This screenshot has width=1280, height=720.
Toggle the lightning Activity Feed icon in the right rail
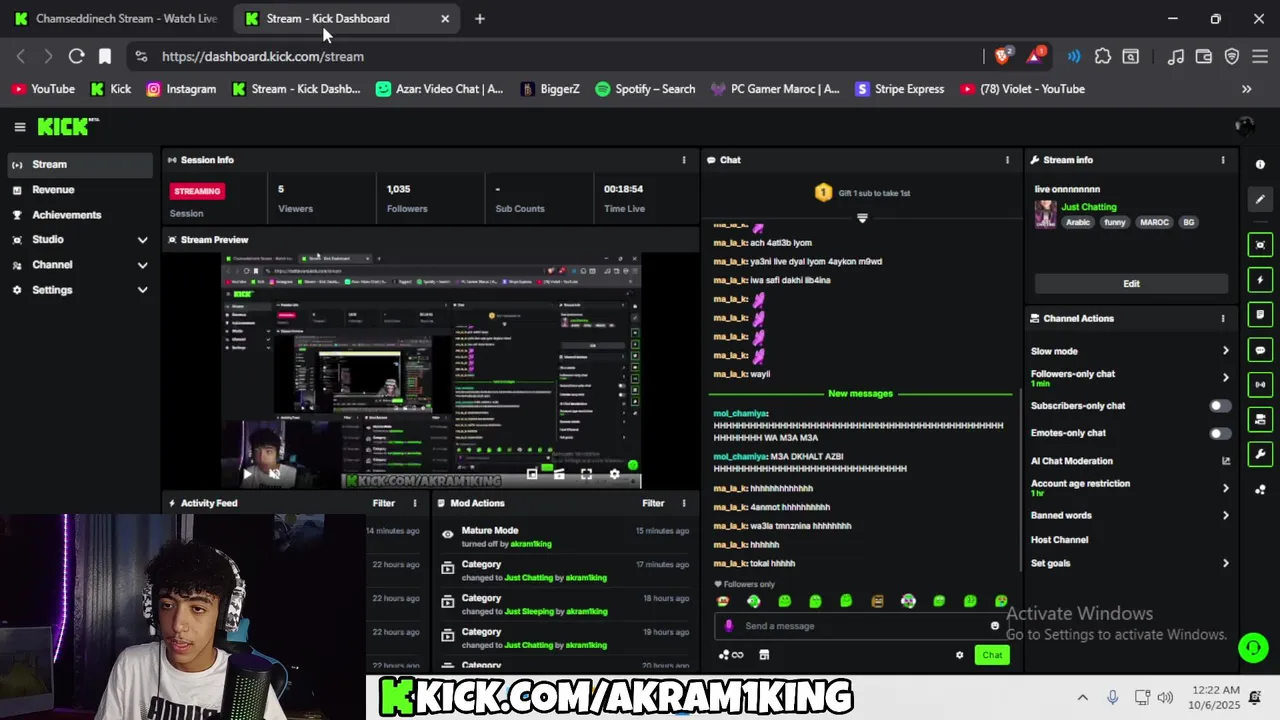[1260, 280]
